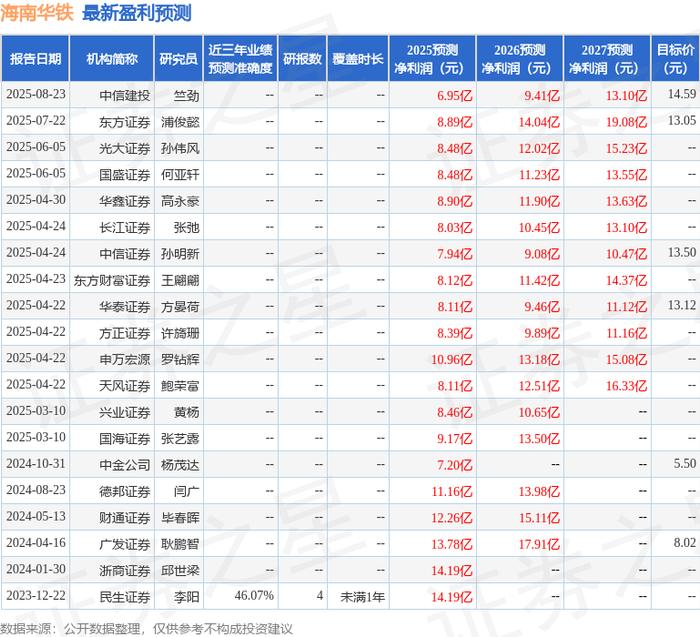Click researcher 张弛 in the 长江证券 row
Viewport: 700px width, 637px height.
point(187,227)
